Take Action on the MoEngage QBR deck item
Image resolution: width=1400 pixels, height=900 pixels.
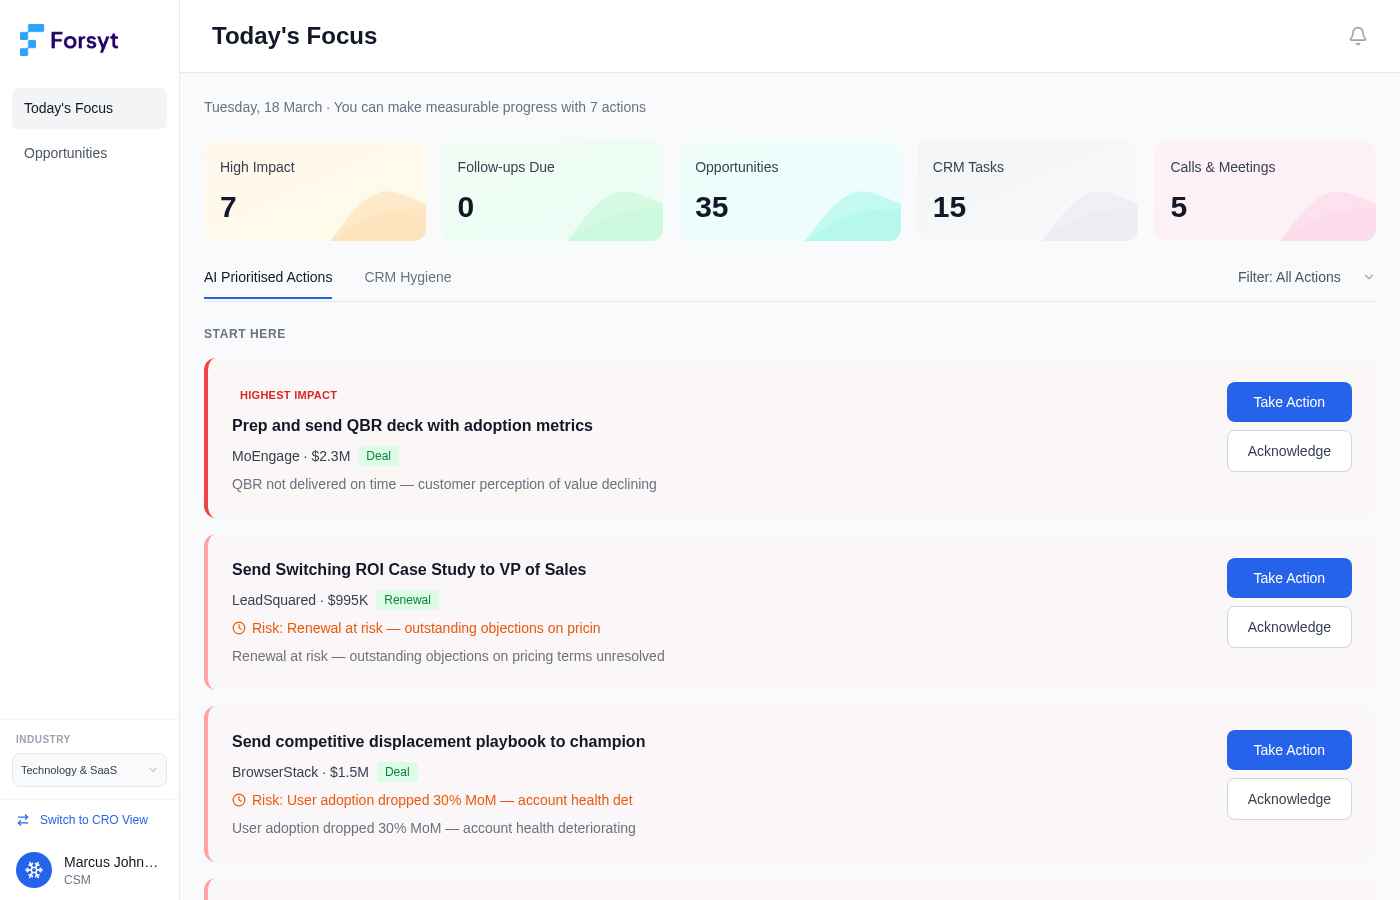1289,402
